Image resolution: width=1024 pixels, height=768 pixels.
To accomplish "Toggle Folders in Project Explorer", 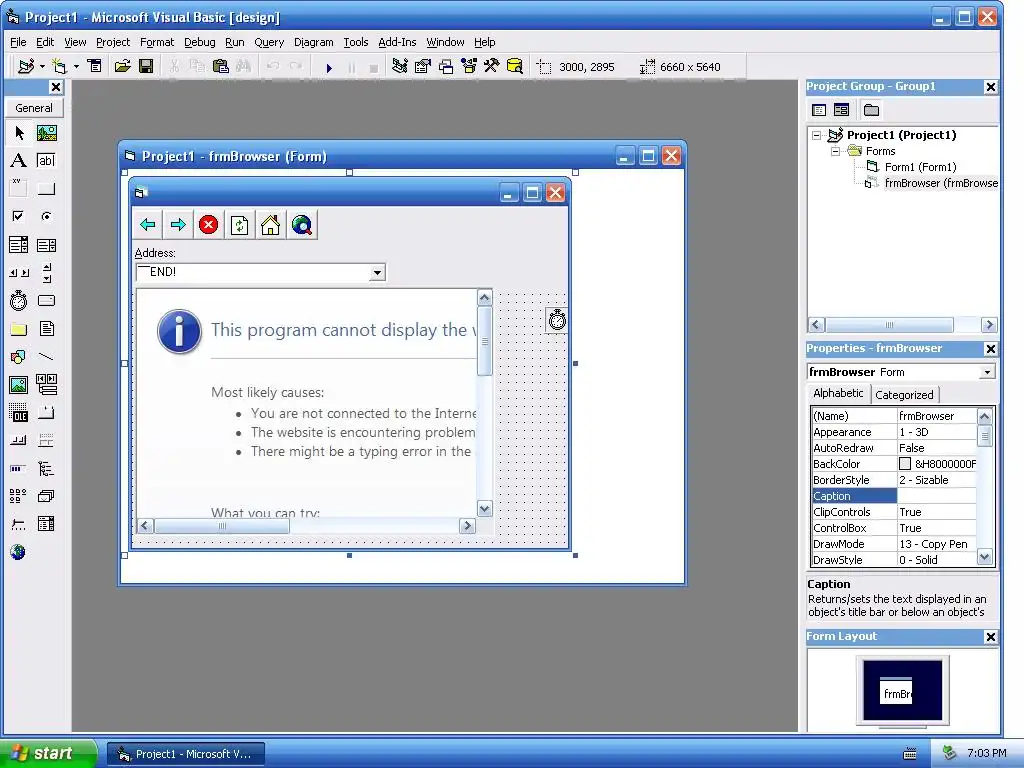I will [871, 110].
